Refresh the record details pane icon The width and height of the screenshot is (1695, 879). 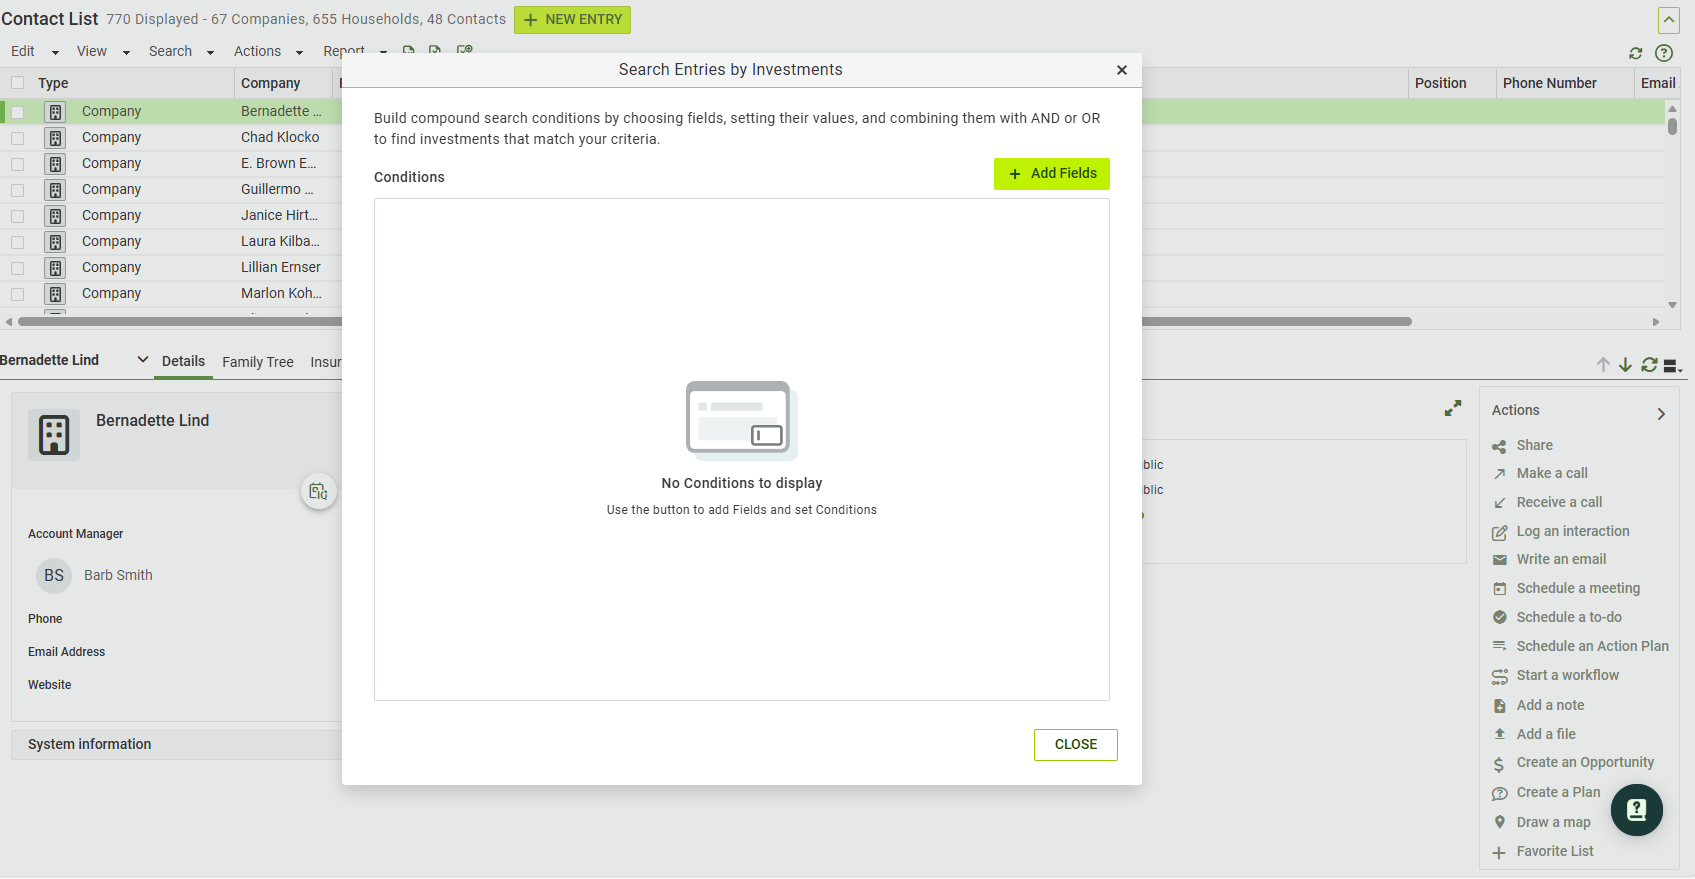point(1649,365)
